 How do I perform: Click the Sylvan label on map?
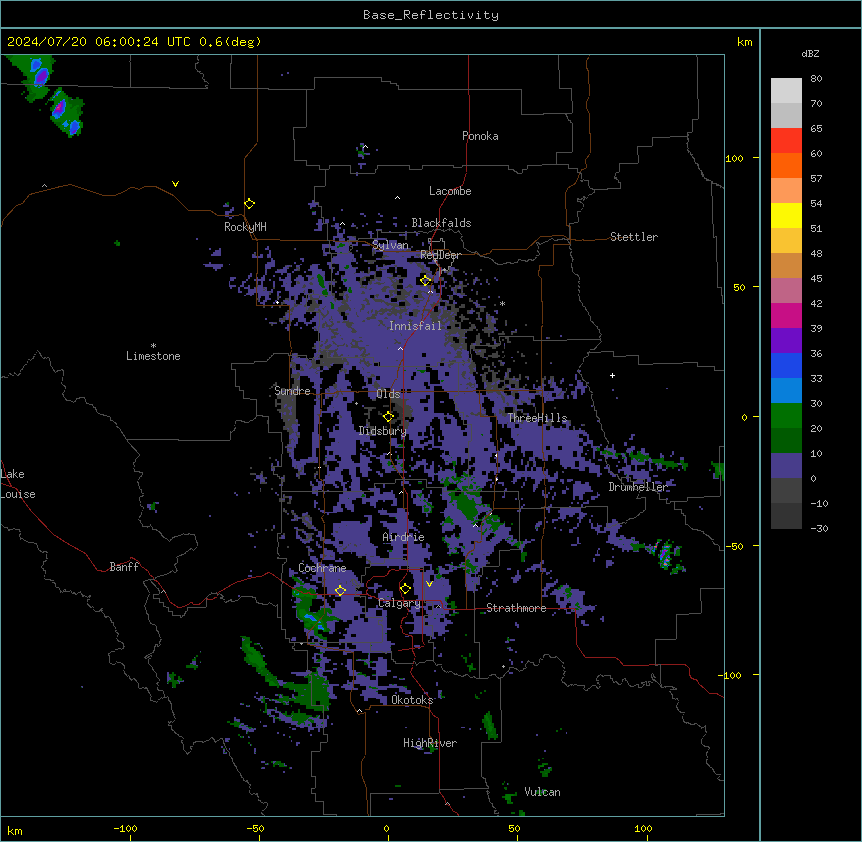[390, 245]
